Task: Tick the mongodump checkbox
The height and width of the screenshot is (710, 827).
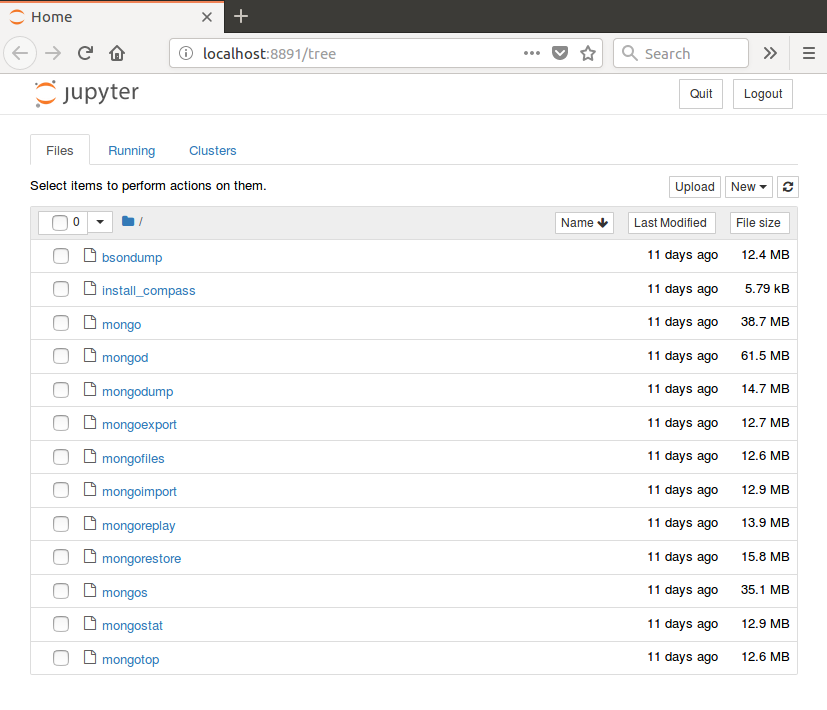Action: point(61,390)
